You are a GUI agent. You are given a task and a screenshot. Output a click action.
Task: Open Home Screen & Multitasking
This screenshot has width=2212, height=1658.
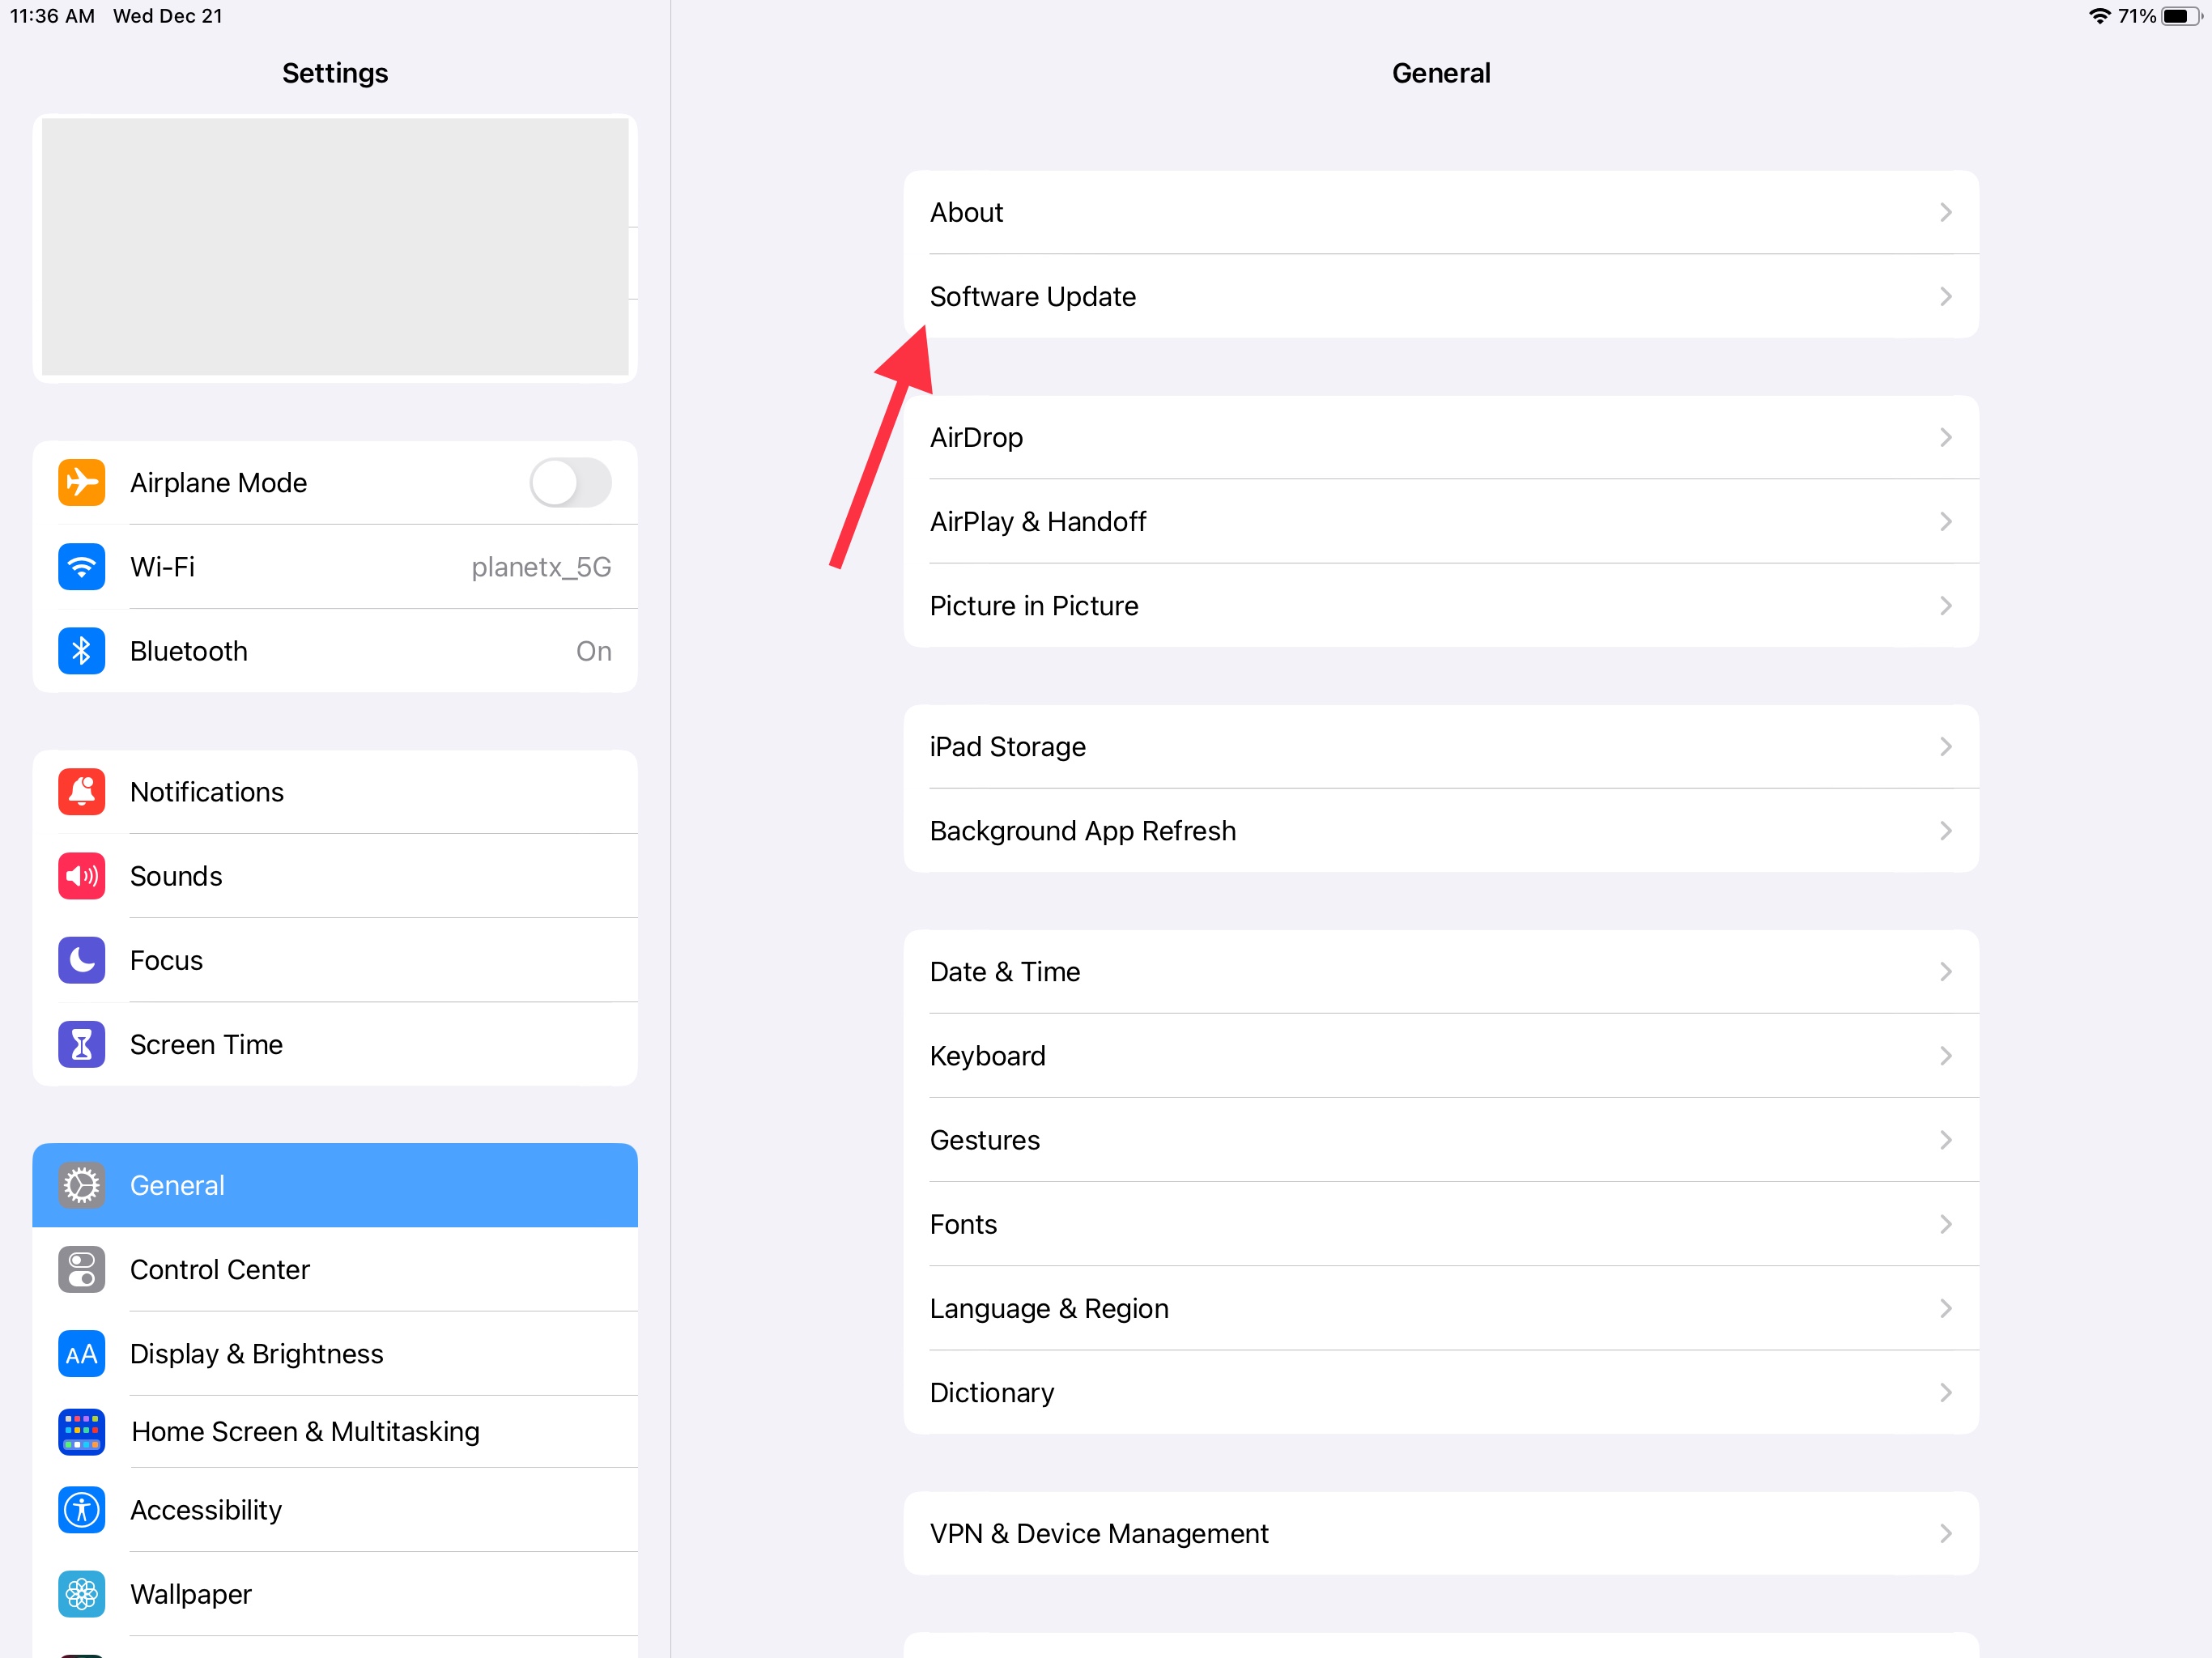point(305,1431)
